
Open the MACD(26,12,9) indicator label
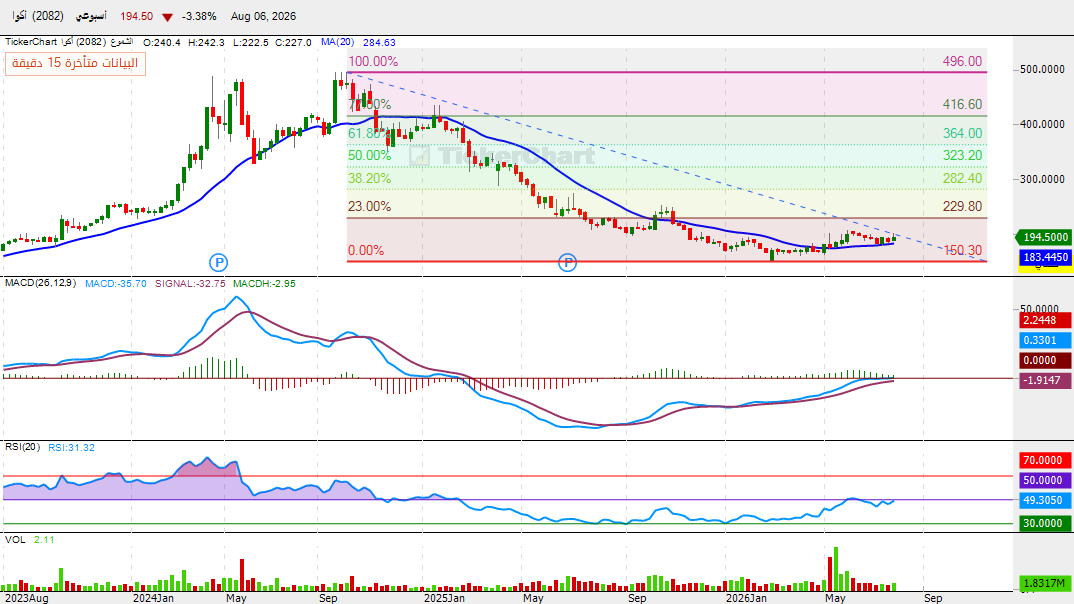[40, 283]
